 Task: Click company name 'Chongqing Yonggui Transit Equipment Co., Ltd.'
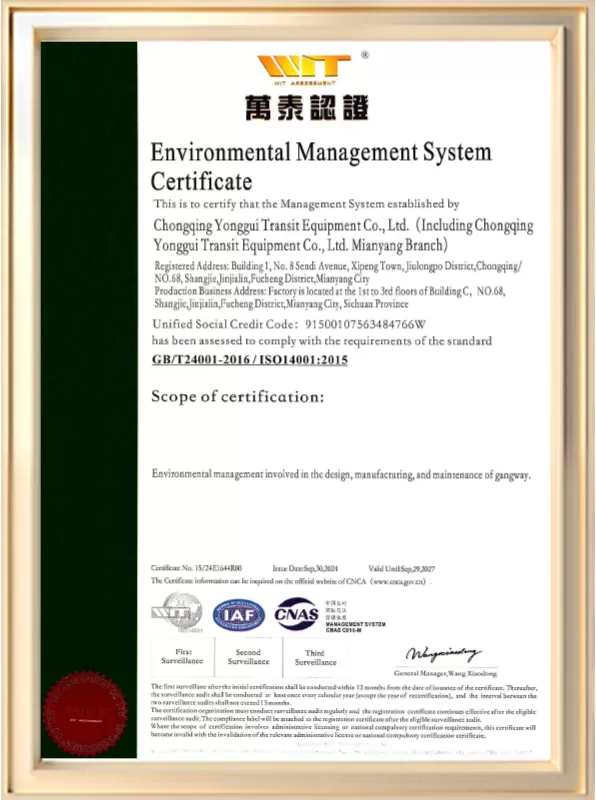click(x=281, y=226)
